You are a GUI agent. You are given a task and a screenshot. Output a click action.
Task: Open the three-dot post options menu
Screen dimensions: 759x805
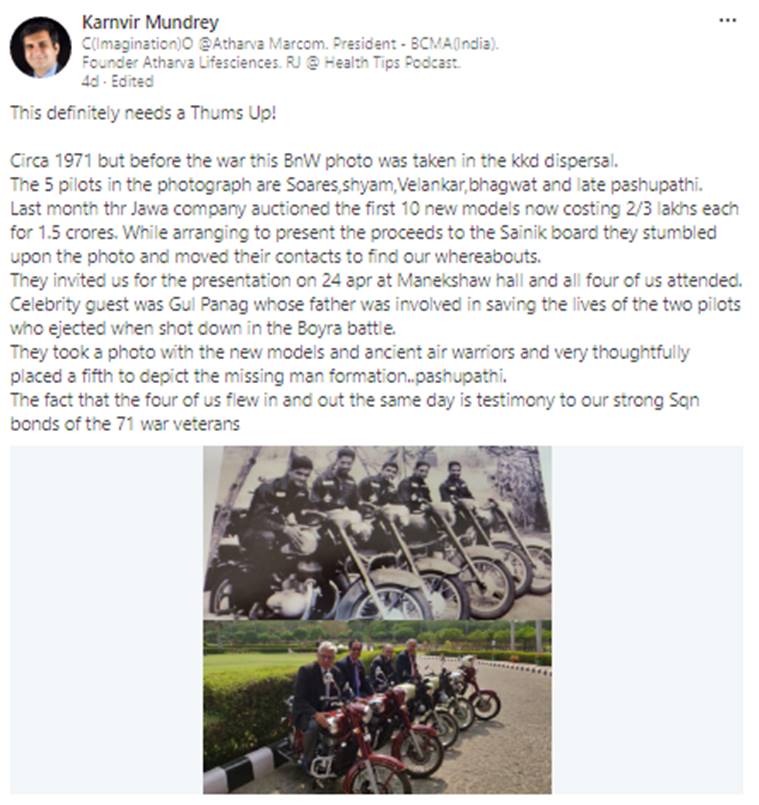tap(727, 21)
